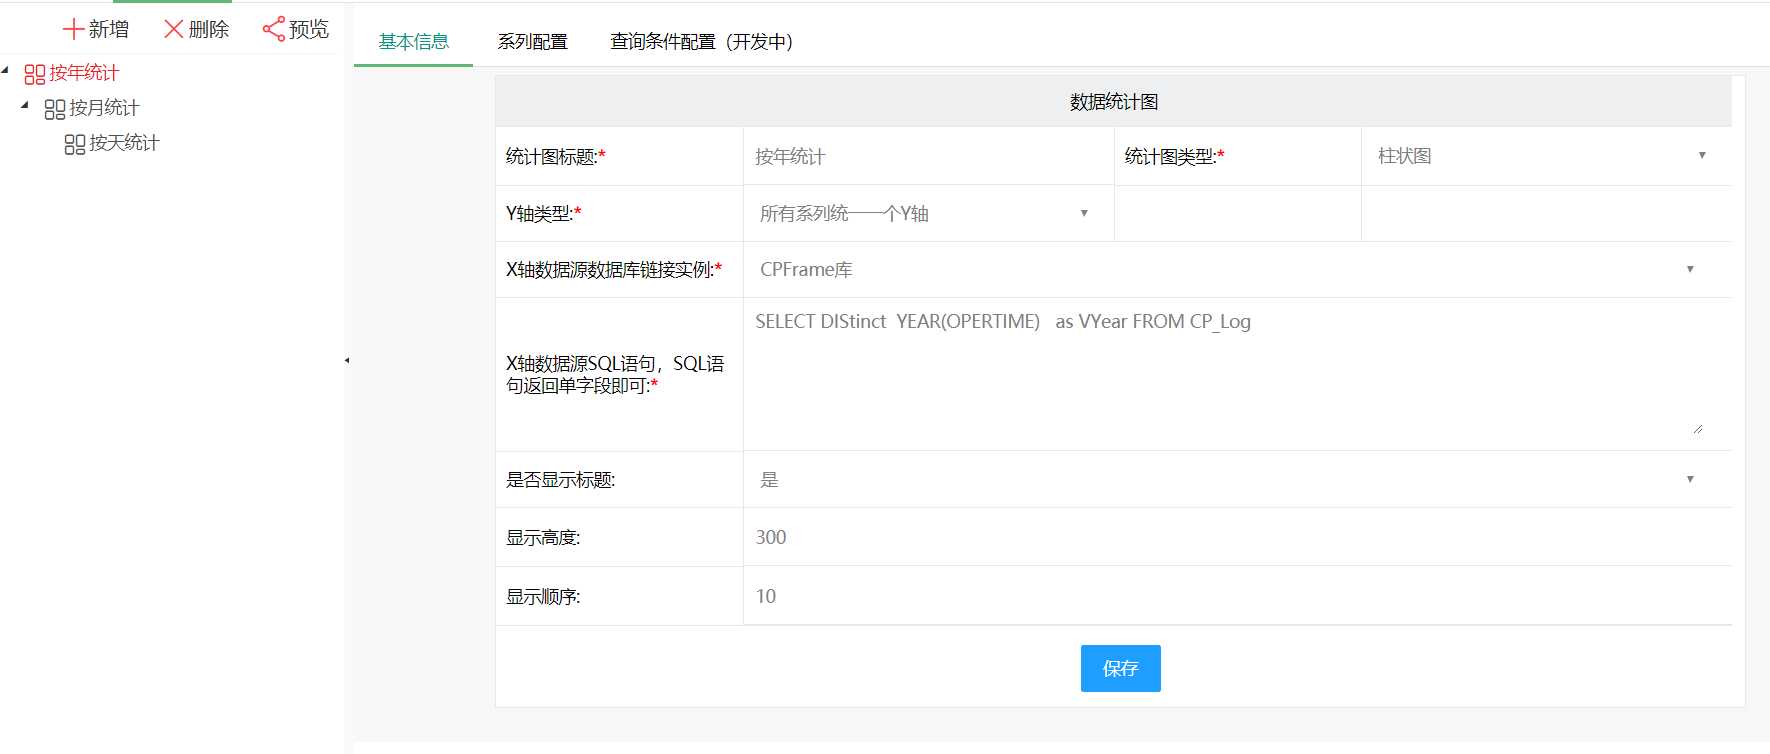Click the SQL textarea resize handle
The height and width of the screenshot is (754, 1770).
(1697, 429)
